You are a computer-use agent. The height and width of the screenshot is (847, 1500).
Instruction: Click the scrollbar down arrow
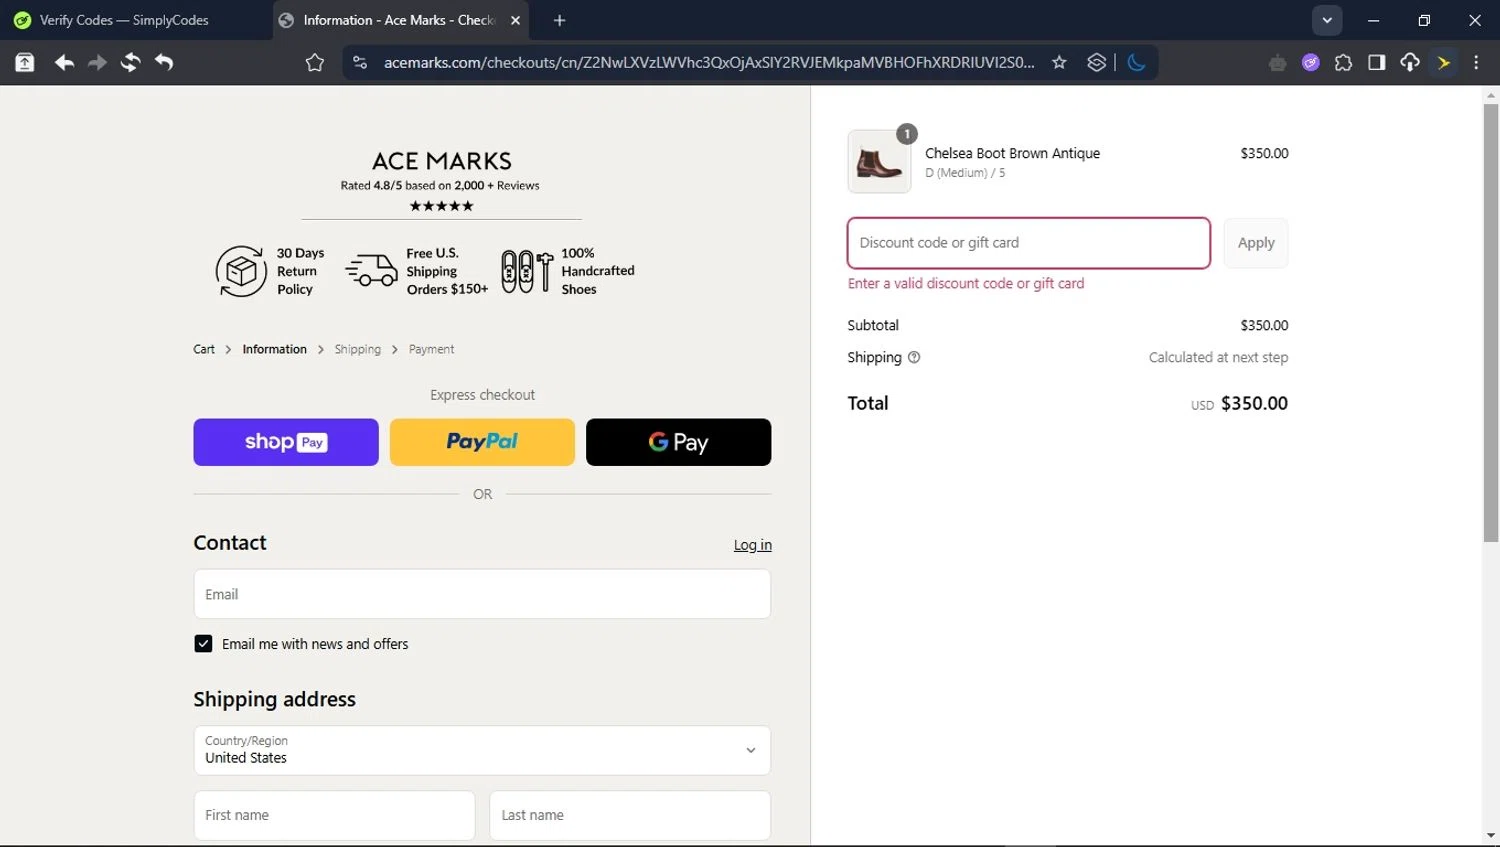coord(1491,835)
